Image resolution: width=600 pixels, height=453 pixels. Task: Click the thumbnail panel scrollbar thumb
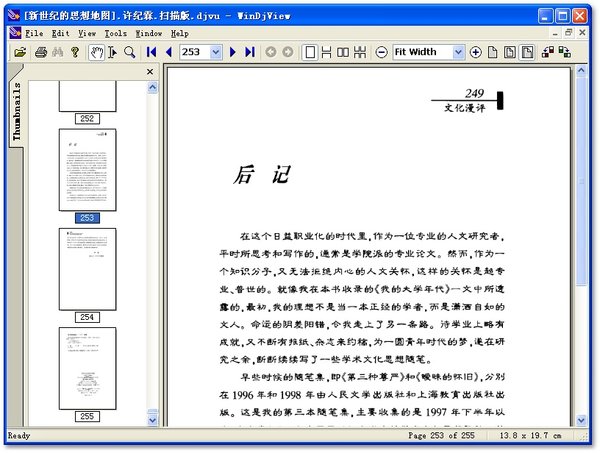click(x=152, y=412)
